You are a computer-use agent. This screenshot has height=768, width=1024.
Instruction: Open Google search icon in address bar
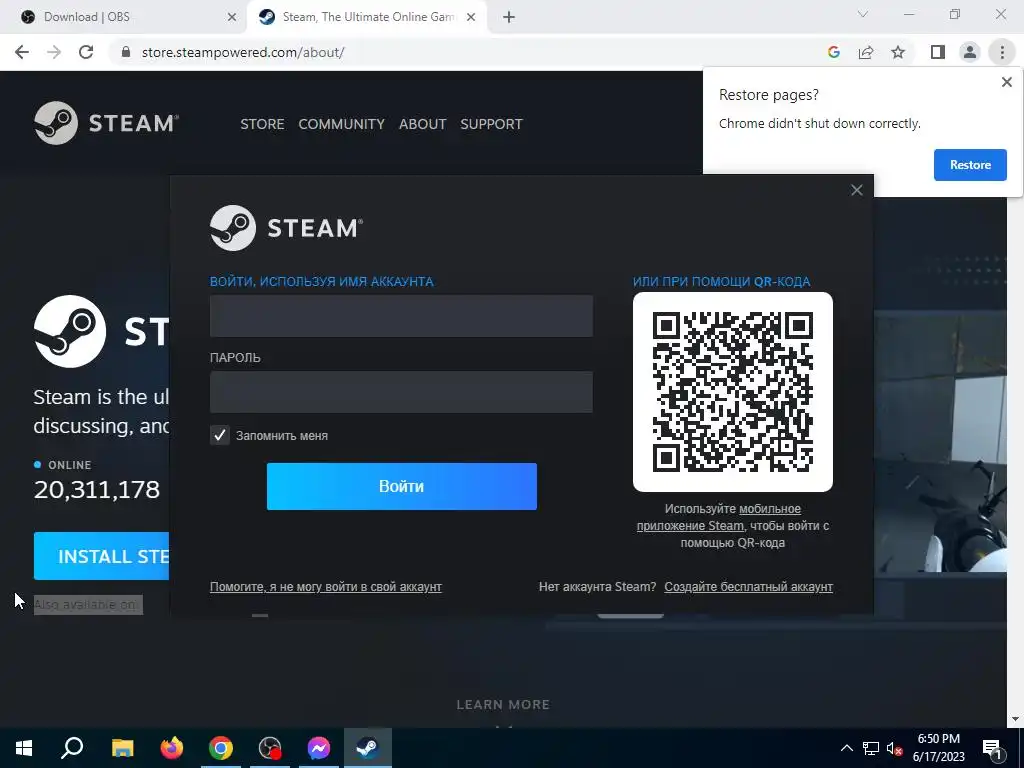833,52
